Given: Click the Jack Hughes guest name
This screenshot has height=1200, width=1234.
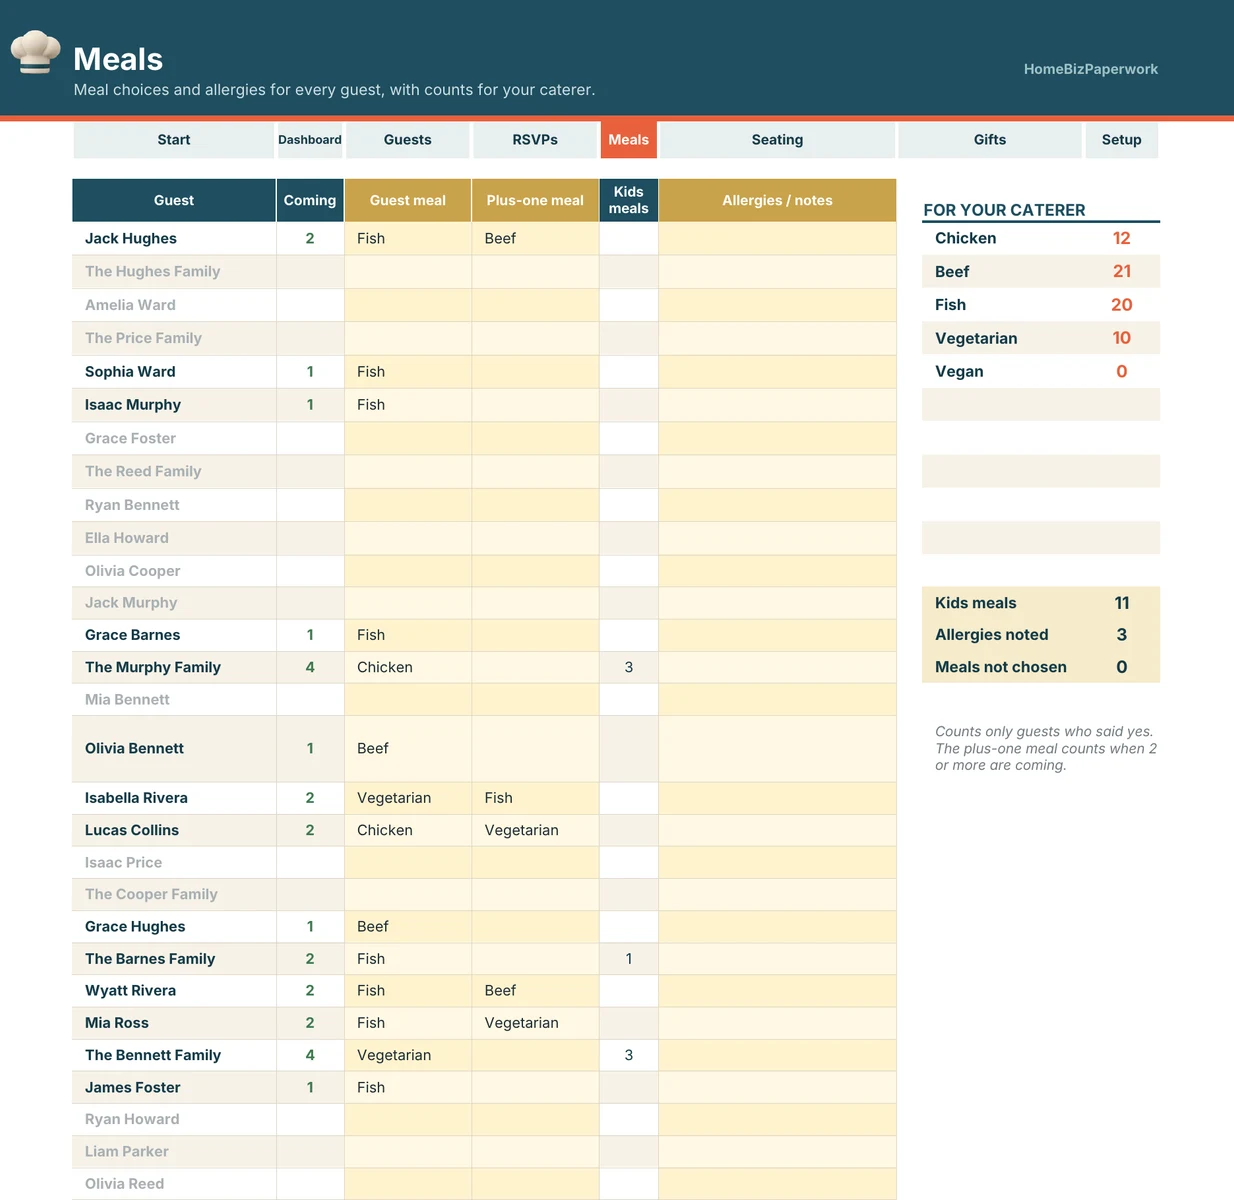Looking at the screenshot, I should click(x=131, y=238).
